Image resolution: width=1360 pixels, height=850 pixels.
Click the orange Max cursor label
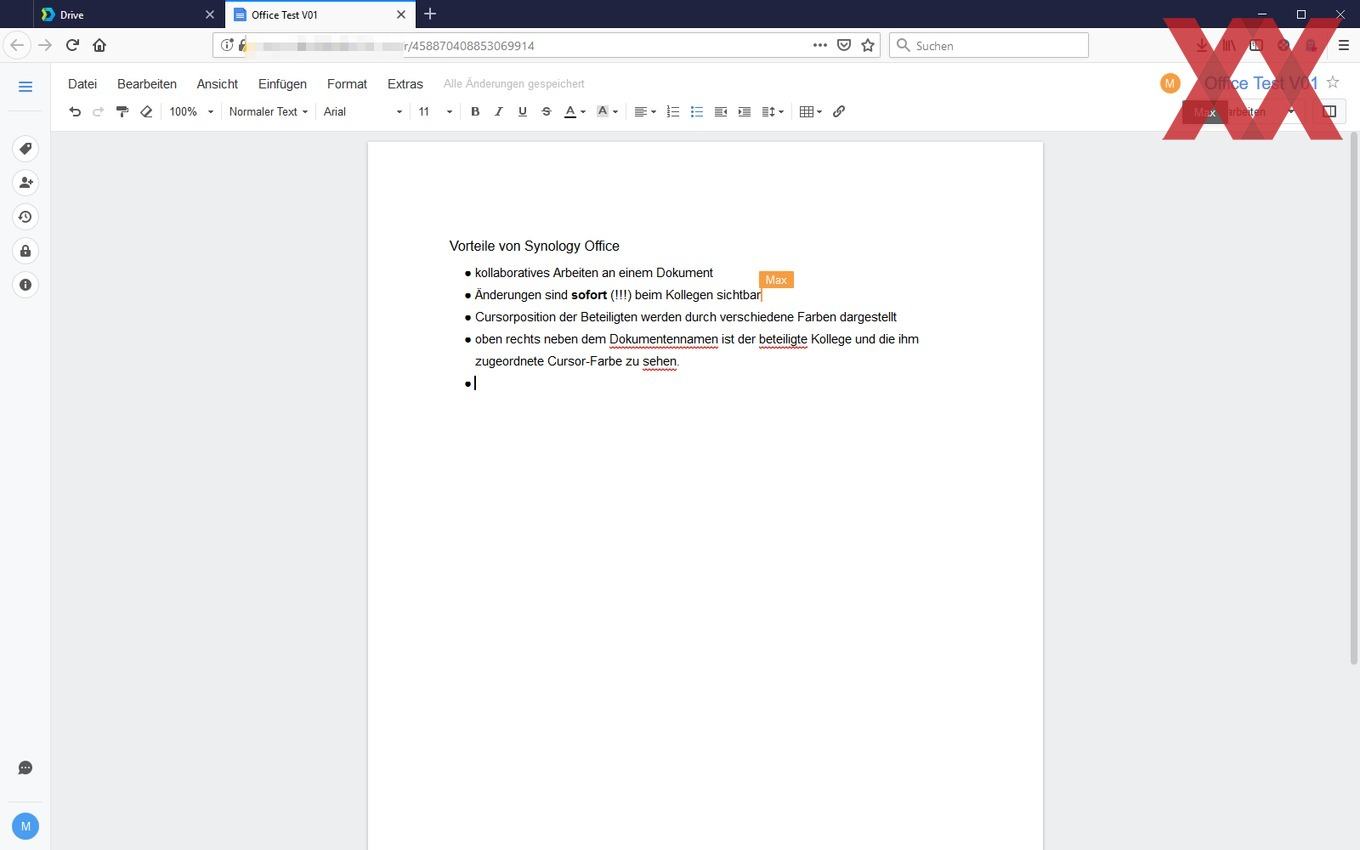776,280
